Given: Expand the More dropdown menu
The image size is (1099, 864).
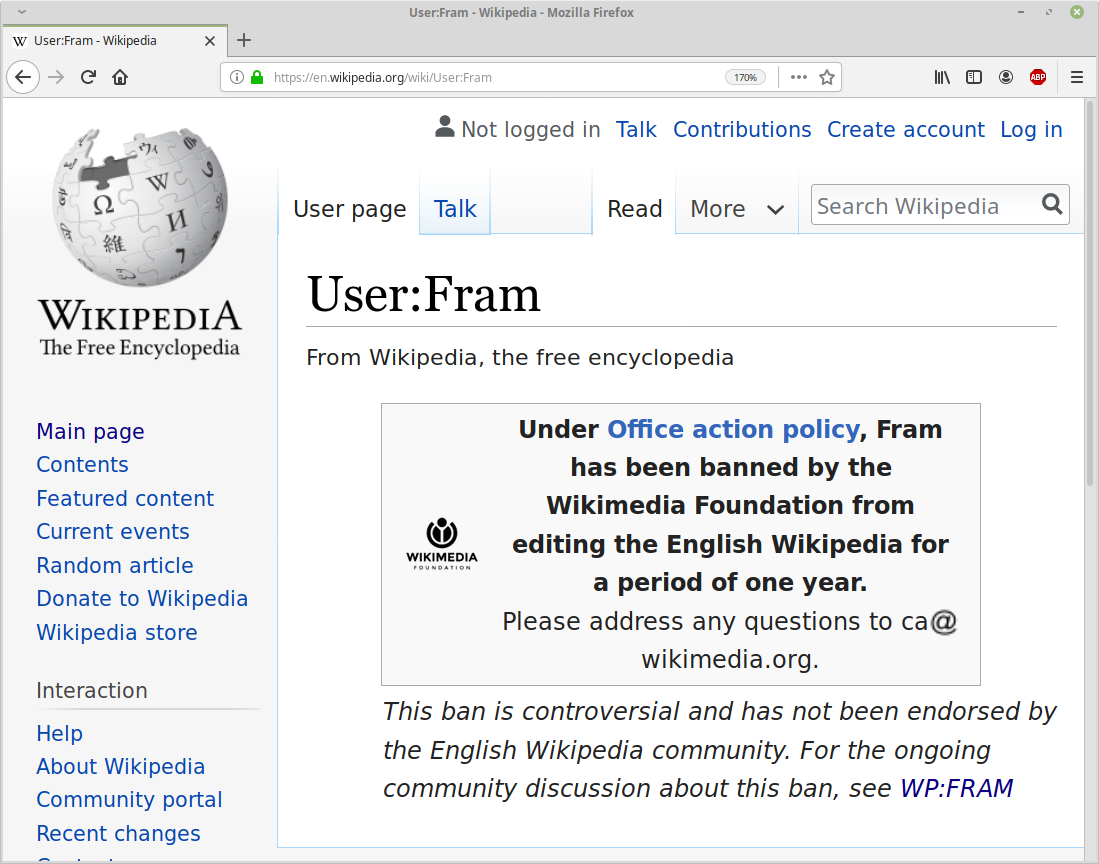Looking at the screenshot, I should [737, 209].
